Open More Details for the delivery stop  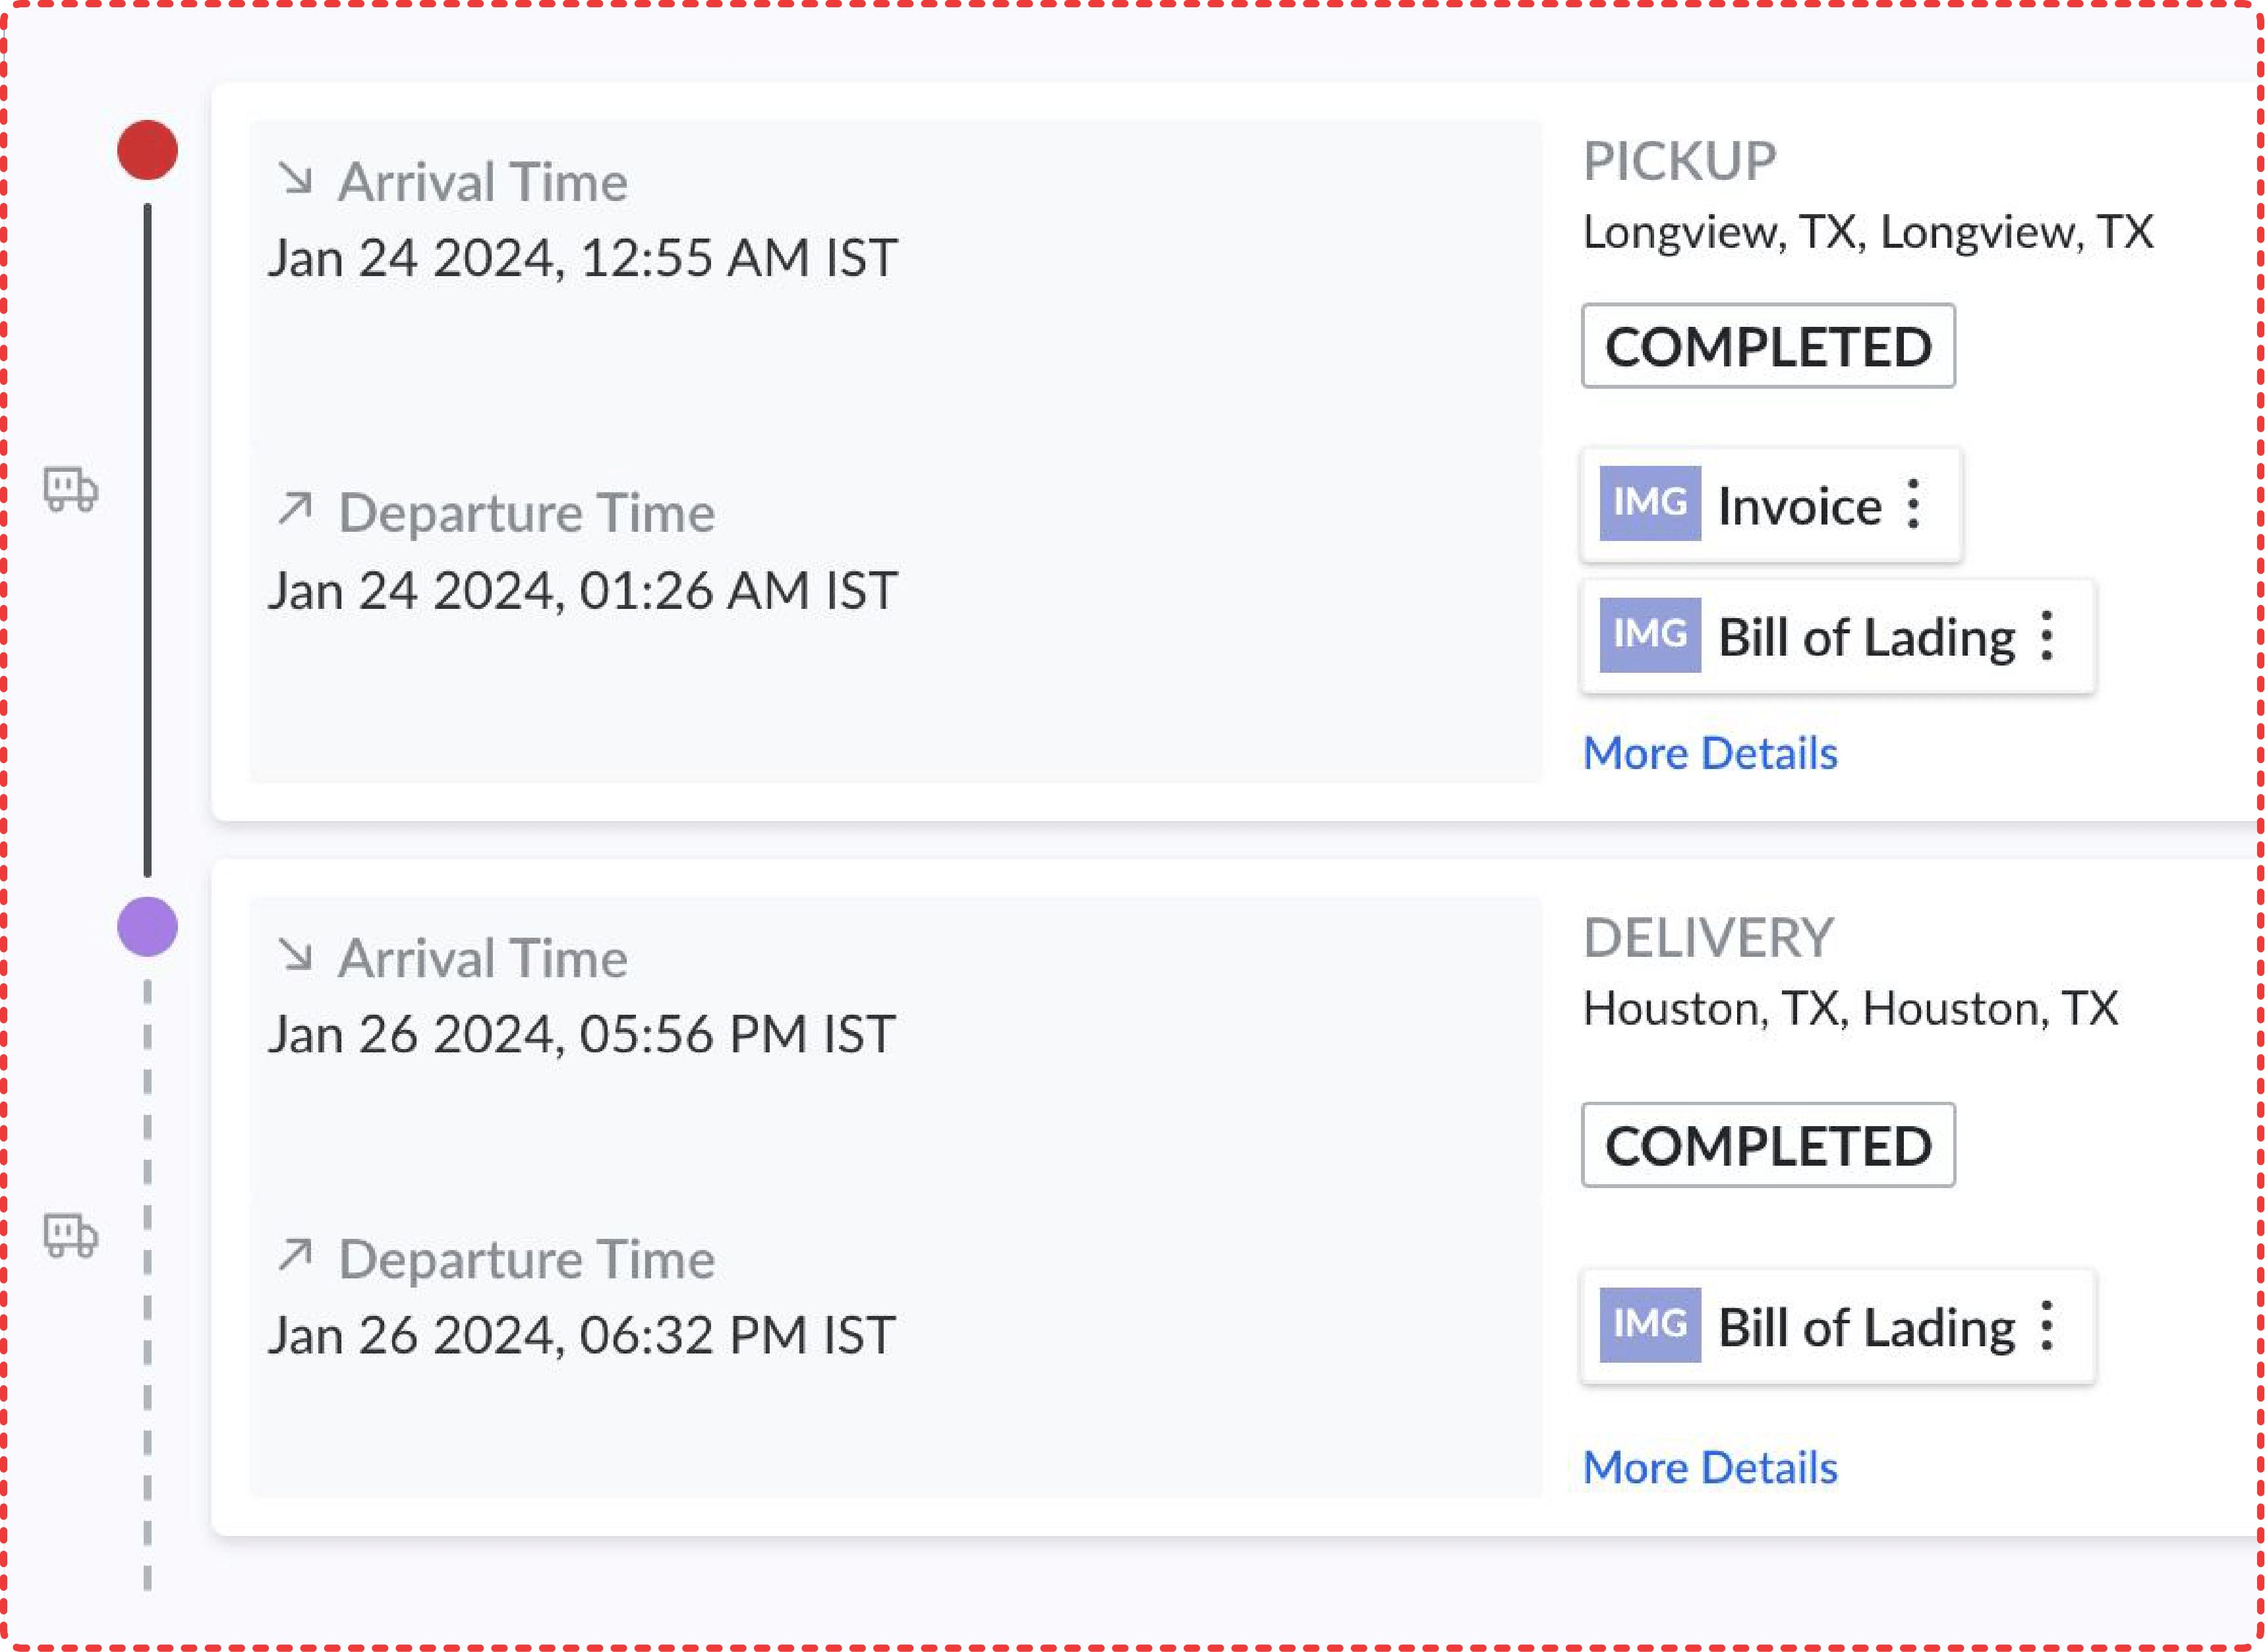(1710, 1467)
